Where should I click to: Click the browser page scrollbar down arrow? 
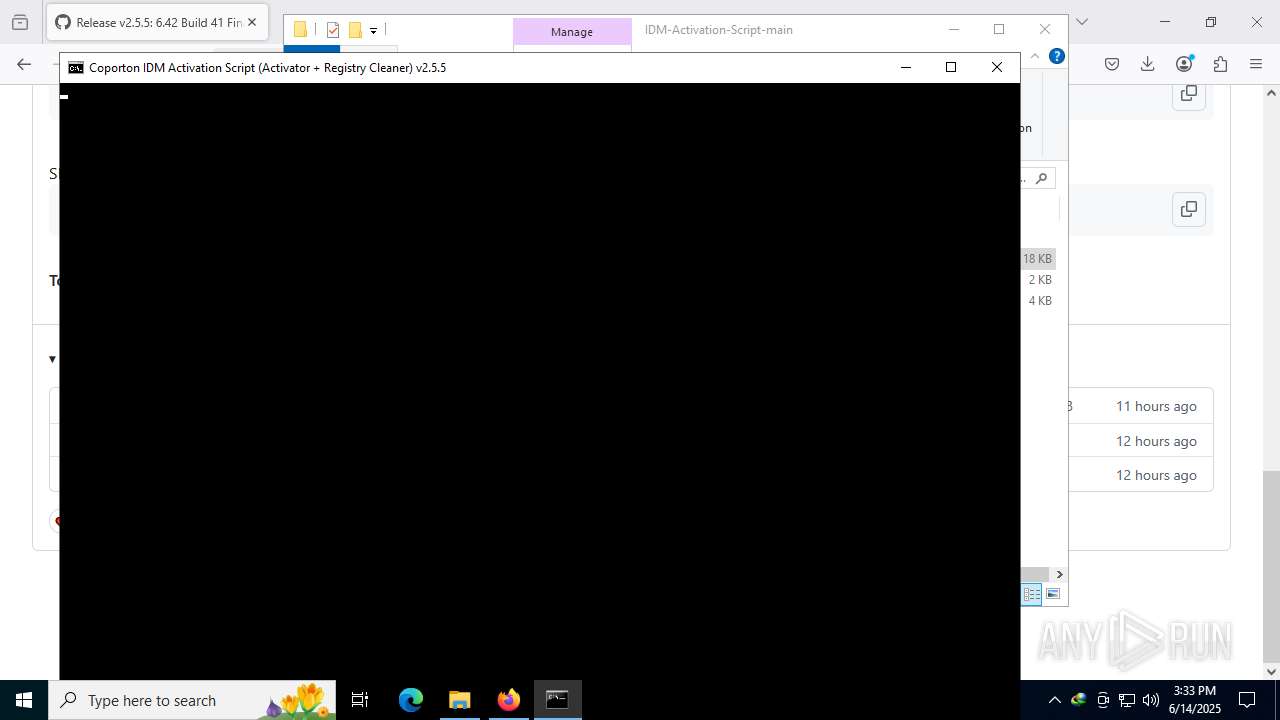coord(1271,671)
